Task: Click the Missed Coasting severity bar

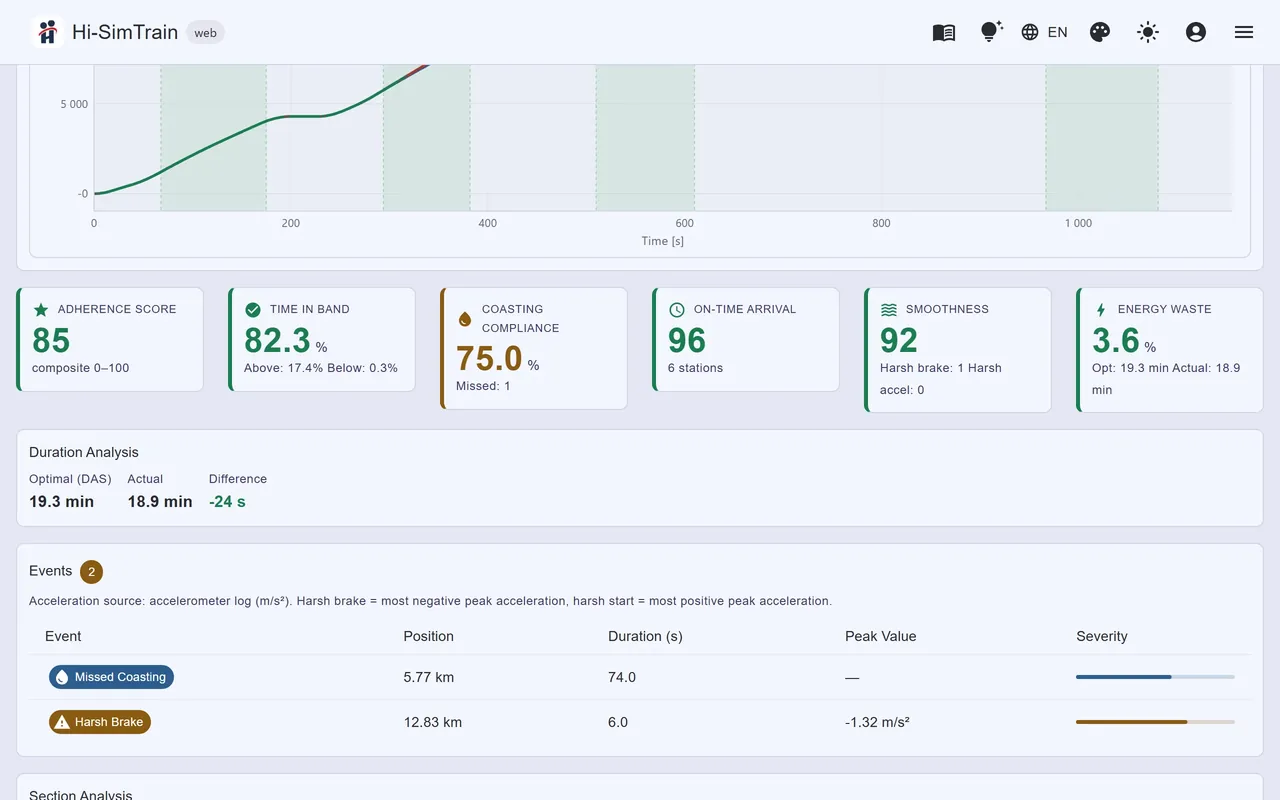Action: pyautogui.click(x=1155, y=677)
